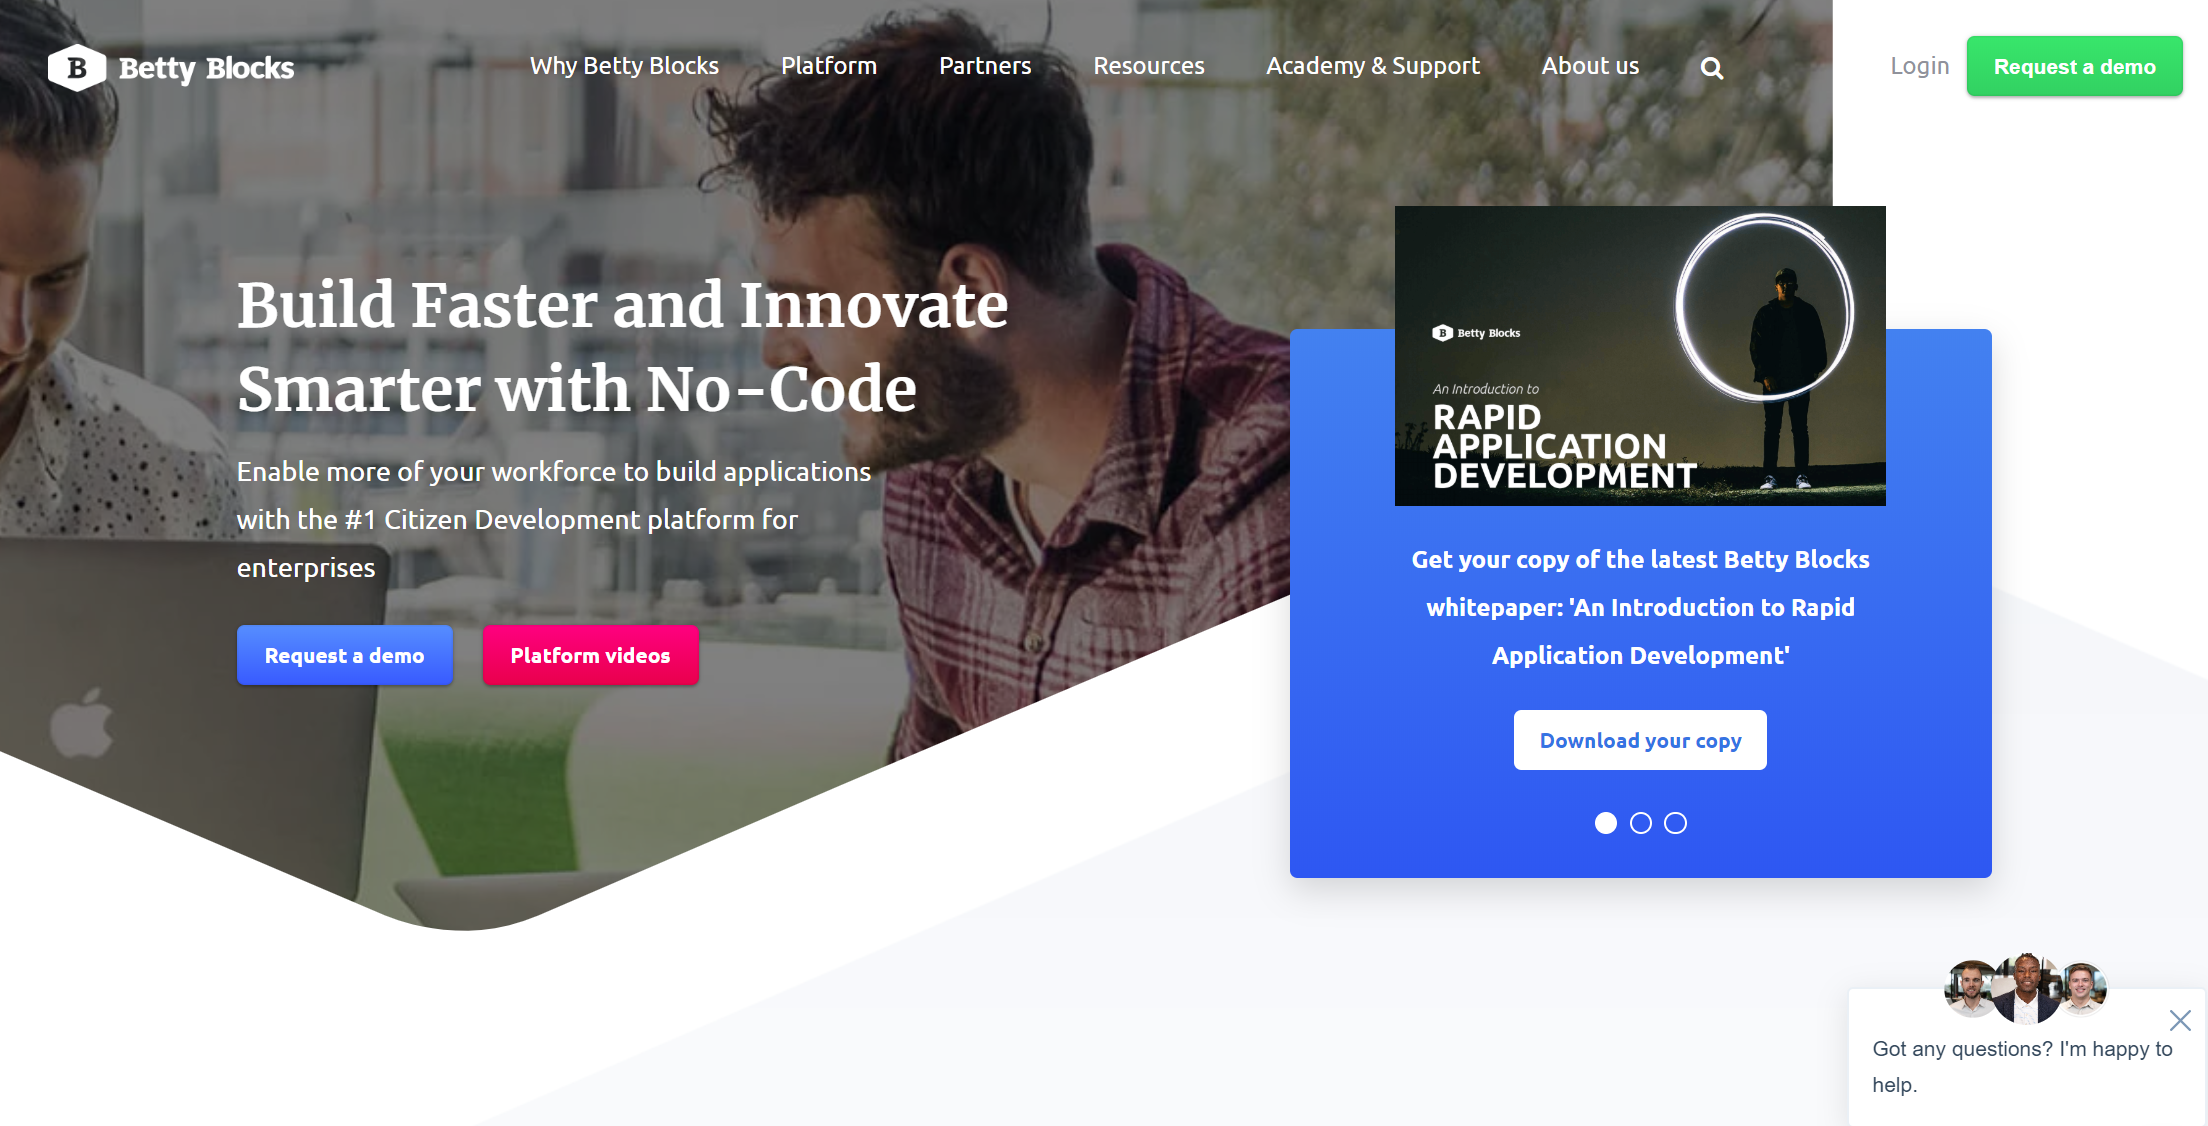Select the About us menu item
2208x1126 pixels.
pyautogui.click(x=1591, y=65)
